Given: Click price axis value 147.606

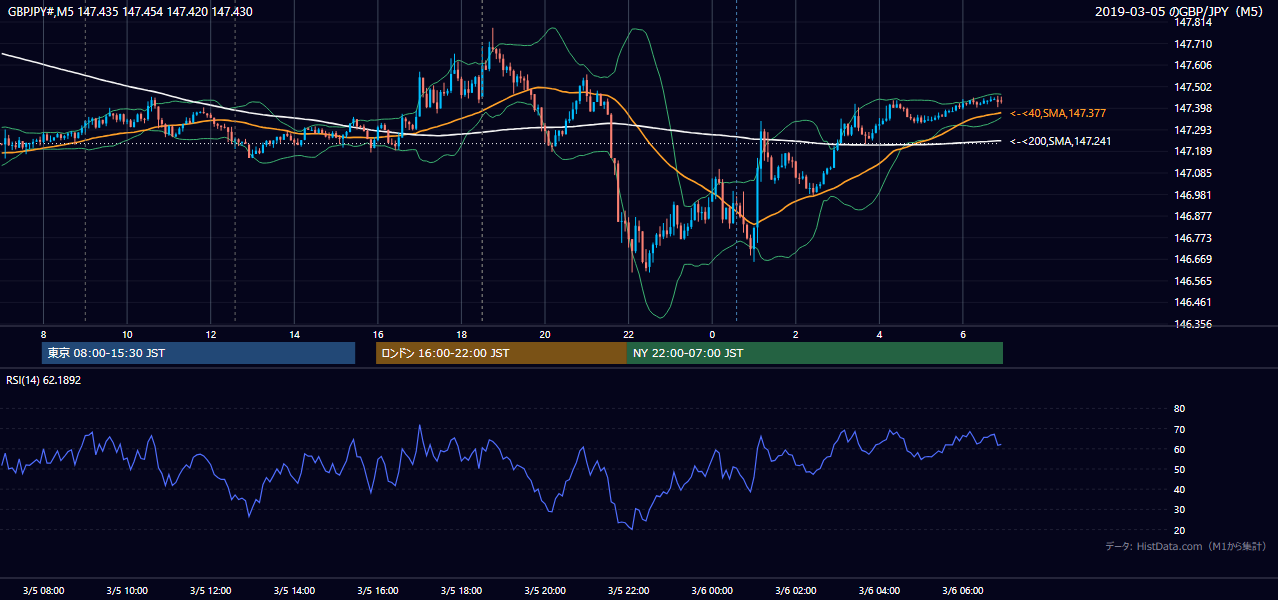Looking at the screenshot, I should 1194,65.
